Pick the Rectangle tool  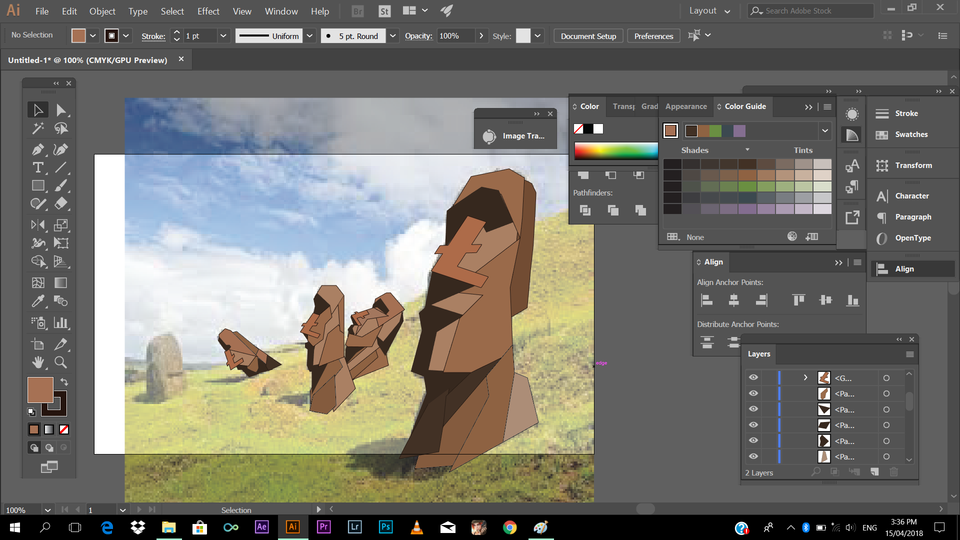pos(38,186)
